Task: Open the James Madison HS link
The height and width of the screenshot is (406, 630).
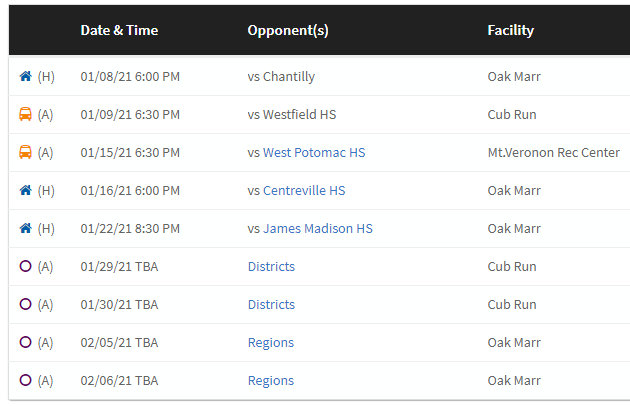Action: (x=317, y=228)
